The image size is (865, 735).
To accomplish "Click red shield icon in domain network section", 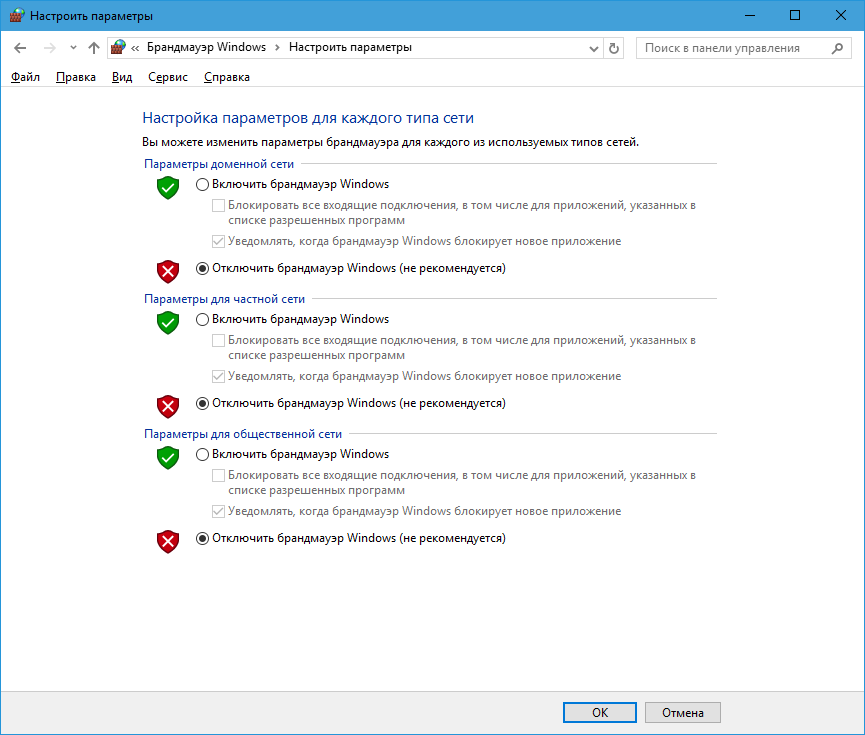I will click(168, 271).
